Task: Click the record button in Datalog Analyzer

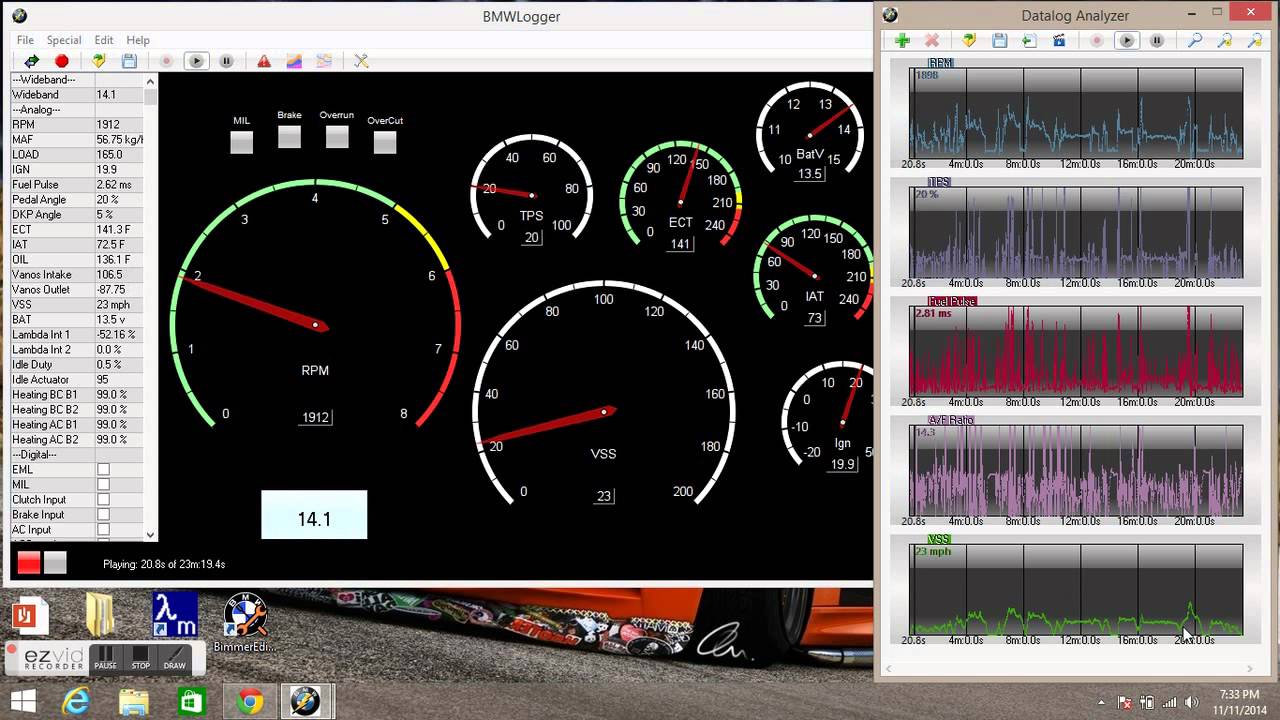Action: [x=1097, y=40]
